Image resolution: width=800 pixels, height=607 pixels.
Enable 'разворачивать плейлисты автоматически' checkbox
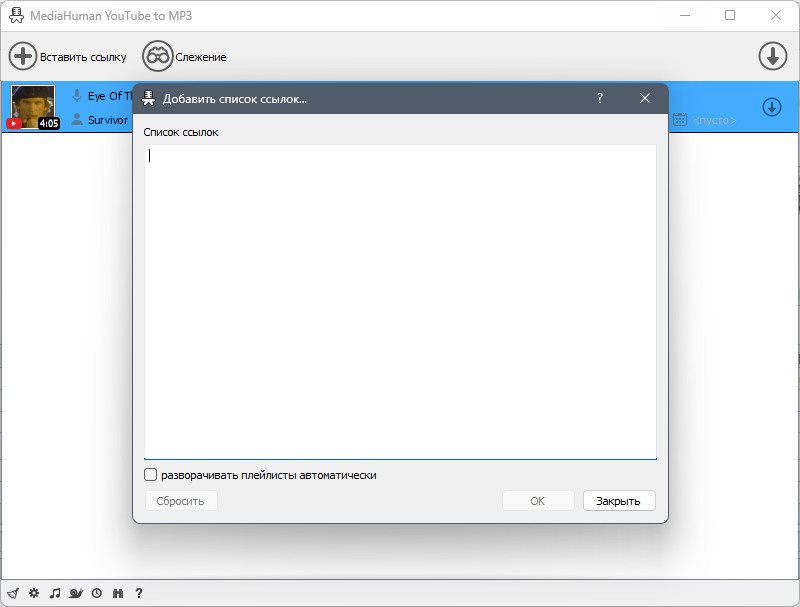coord(151,475)
